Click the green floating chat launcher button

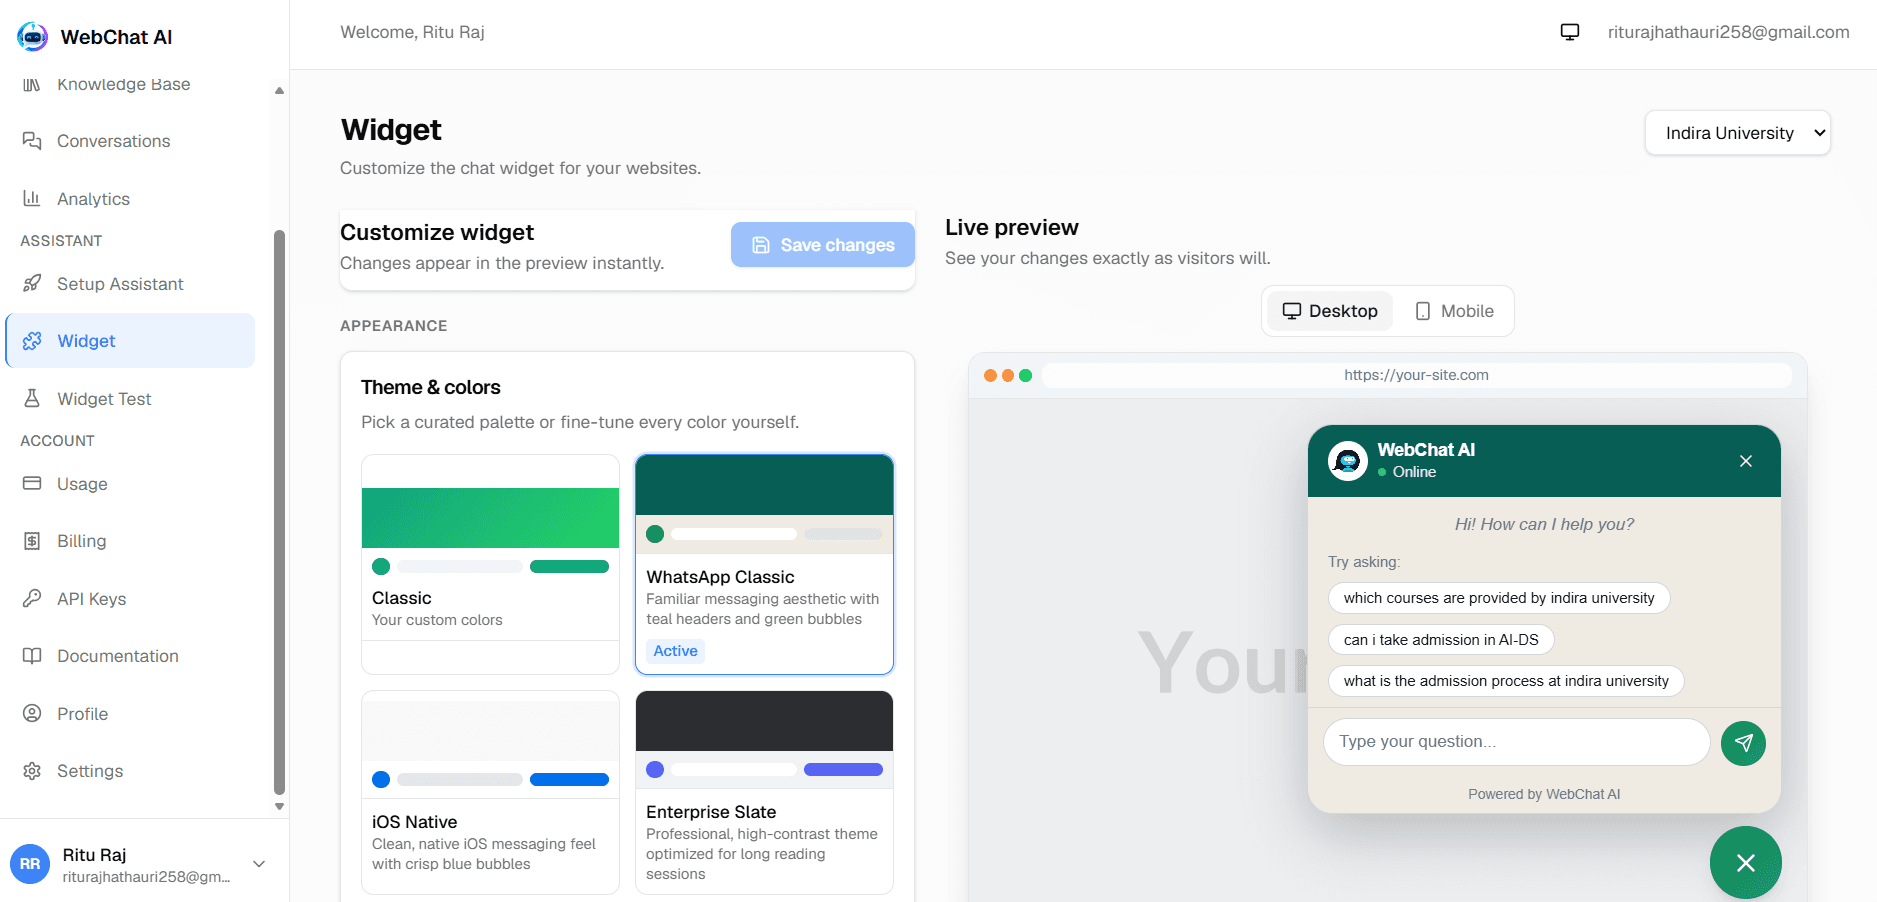click(x=1746, y=862)
